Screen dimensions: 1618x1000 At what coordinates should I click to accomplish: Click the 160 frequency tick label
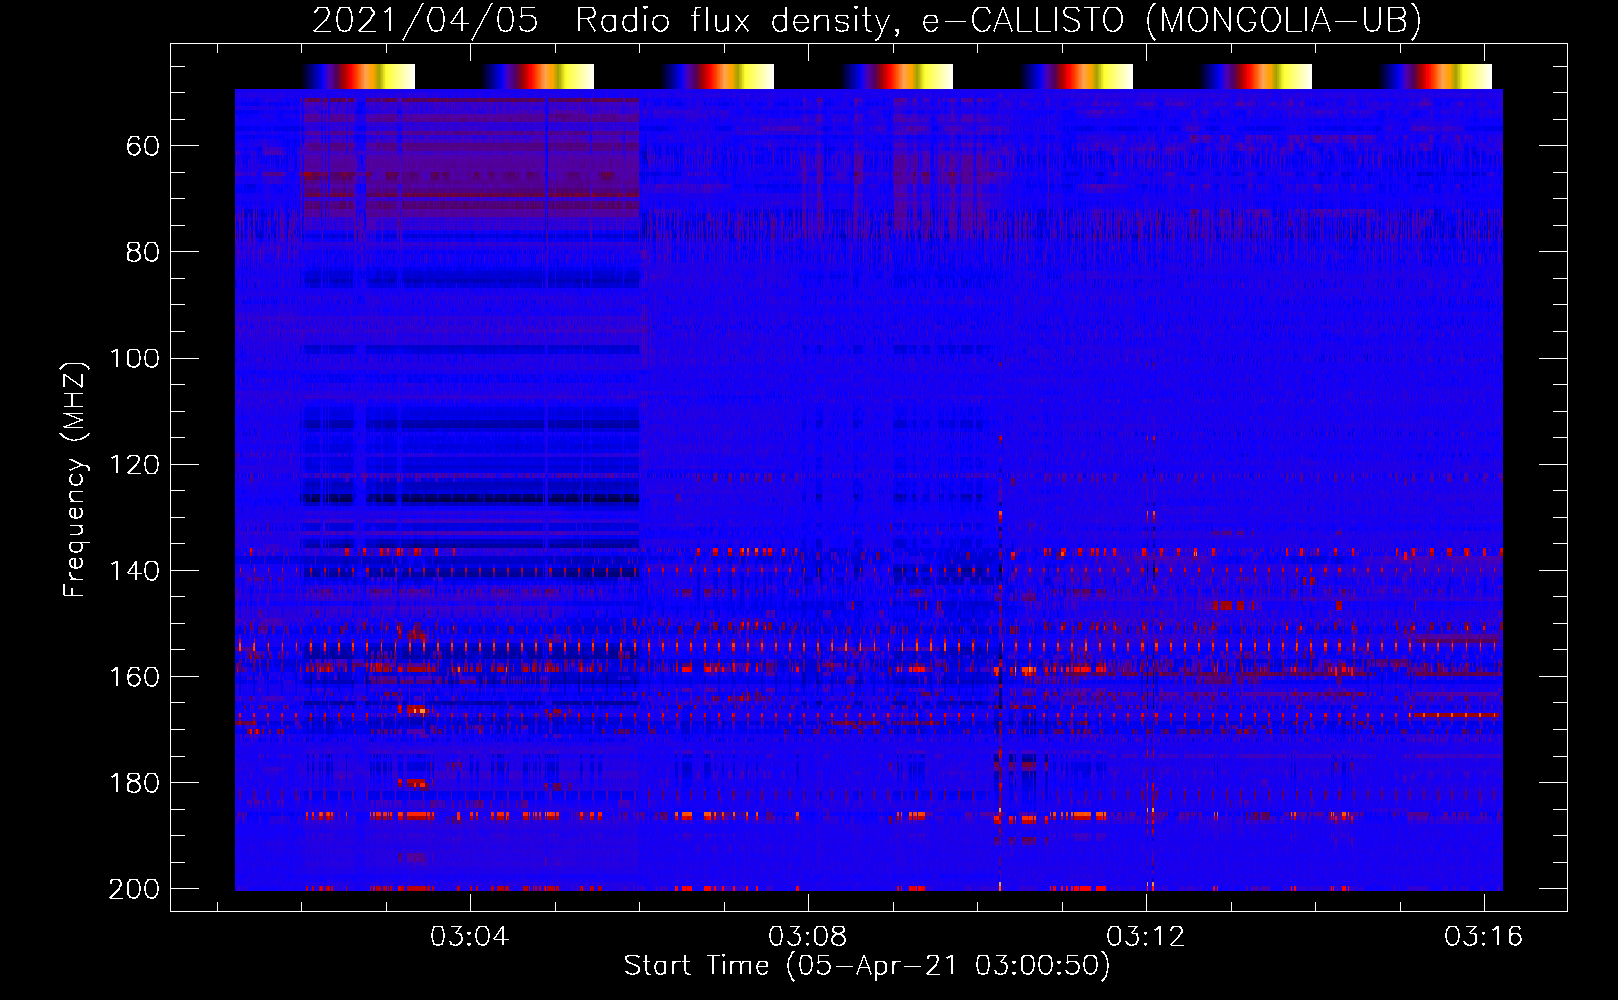(134, 677)
